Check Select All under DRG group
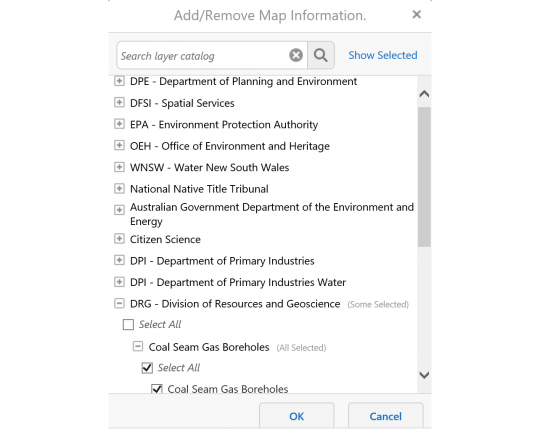This screenshot has height=429, width=540. tap(128, 324)
